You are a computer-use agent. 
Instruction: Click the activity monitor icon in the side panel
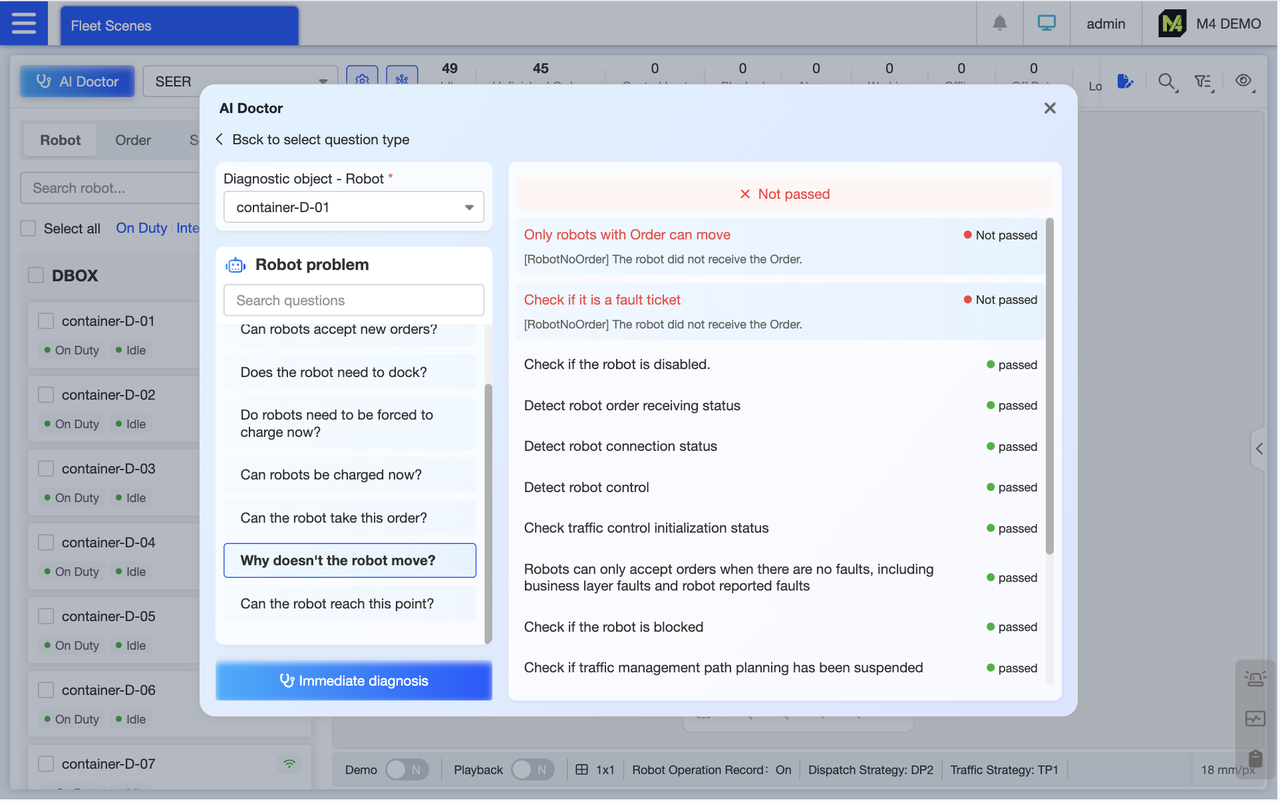pos(1255,718)
